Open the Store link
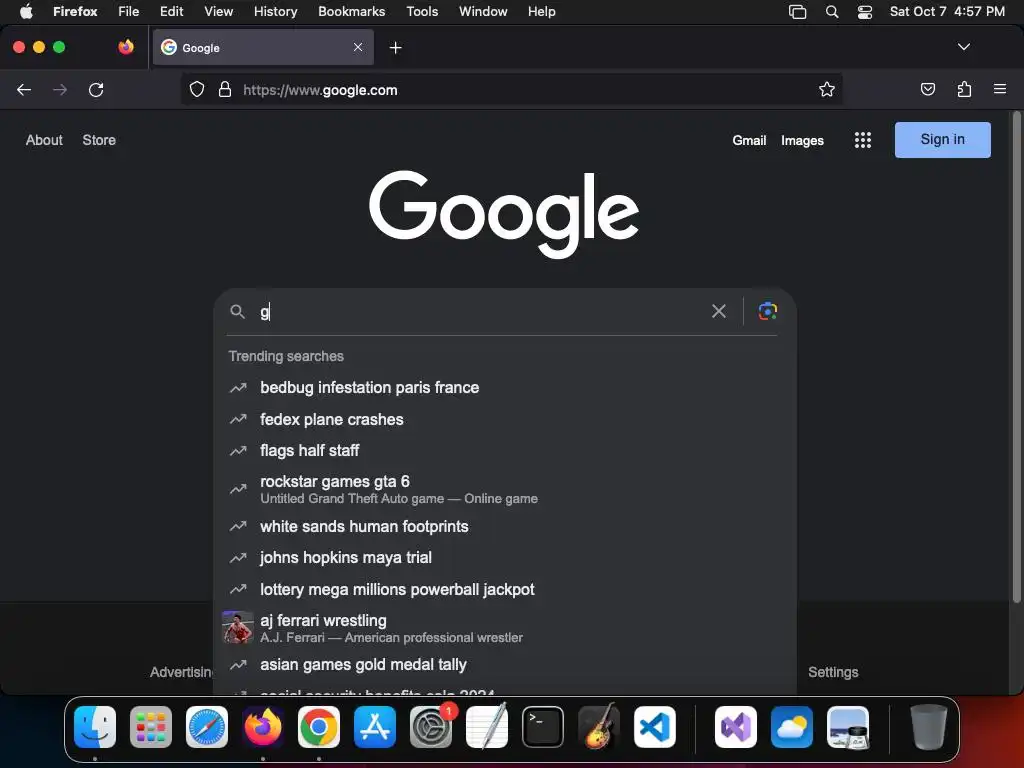The height and width of the screenshot is (768, 1024). click(x=99, y=140)
